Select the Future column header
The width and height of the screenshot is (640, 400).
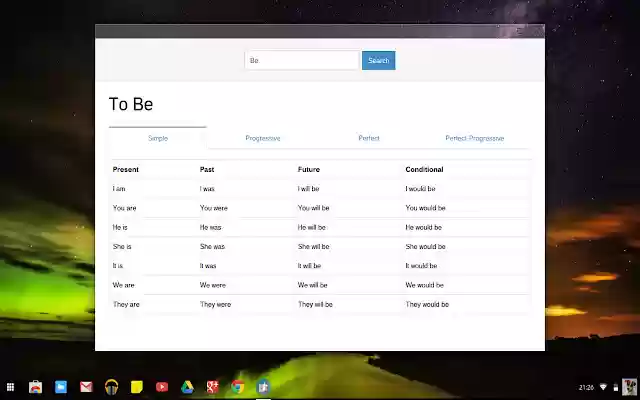[x=309, y=169]
